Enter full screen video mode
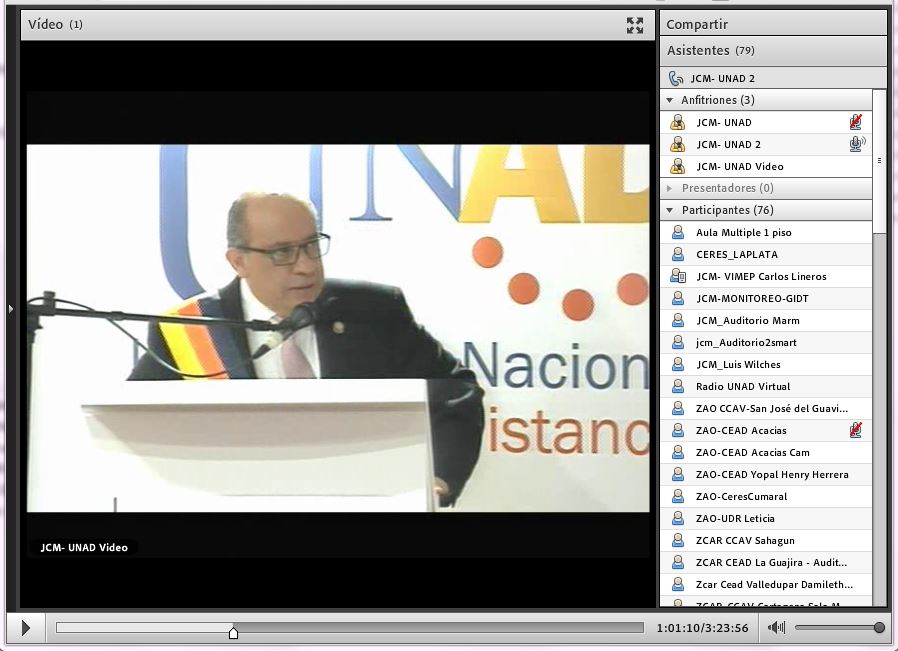 click(635, 25)
